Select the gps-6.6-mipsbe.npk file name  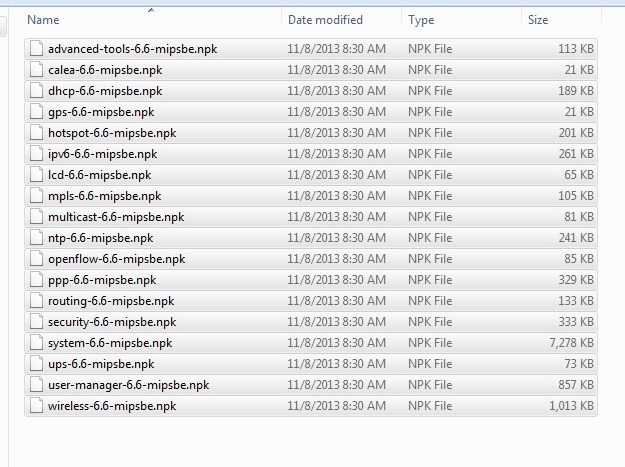click(101, 112)
